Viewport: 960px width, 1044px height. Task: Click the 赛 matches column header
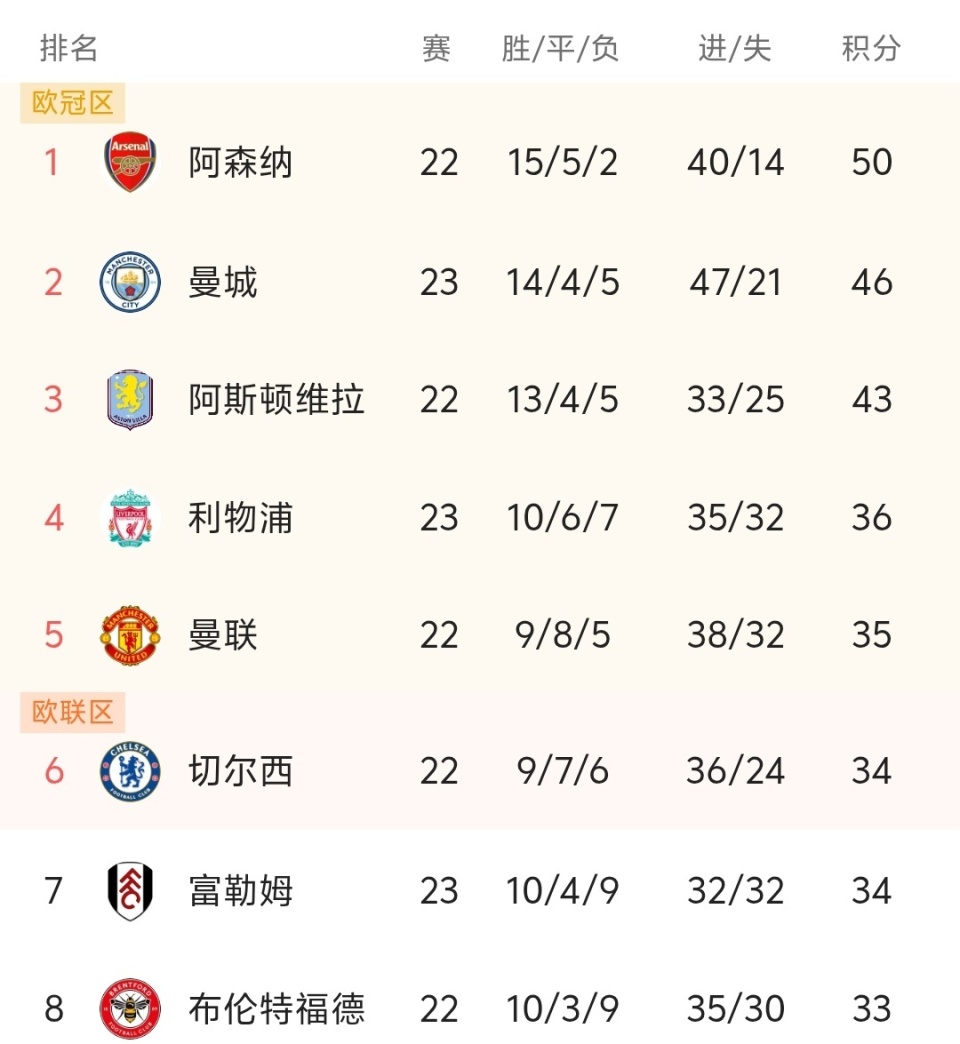[x=437, y=48]
